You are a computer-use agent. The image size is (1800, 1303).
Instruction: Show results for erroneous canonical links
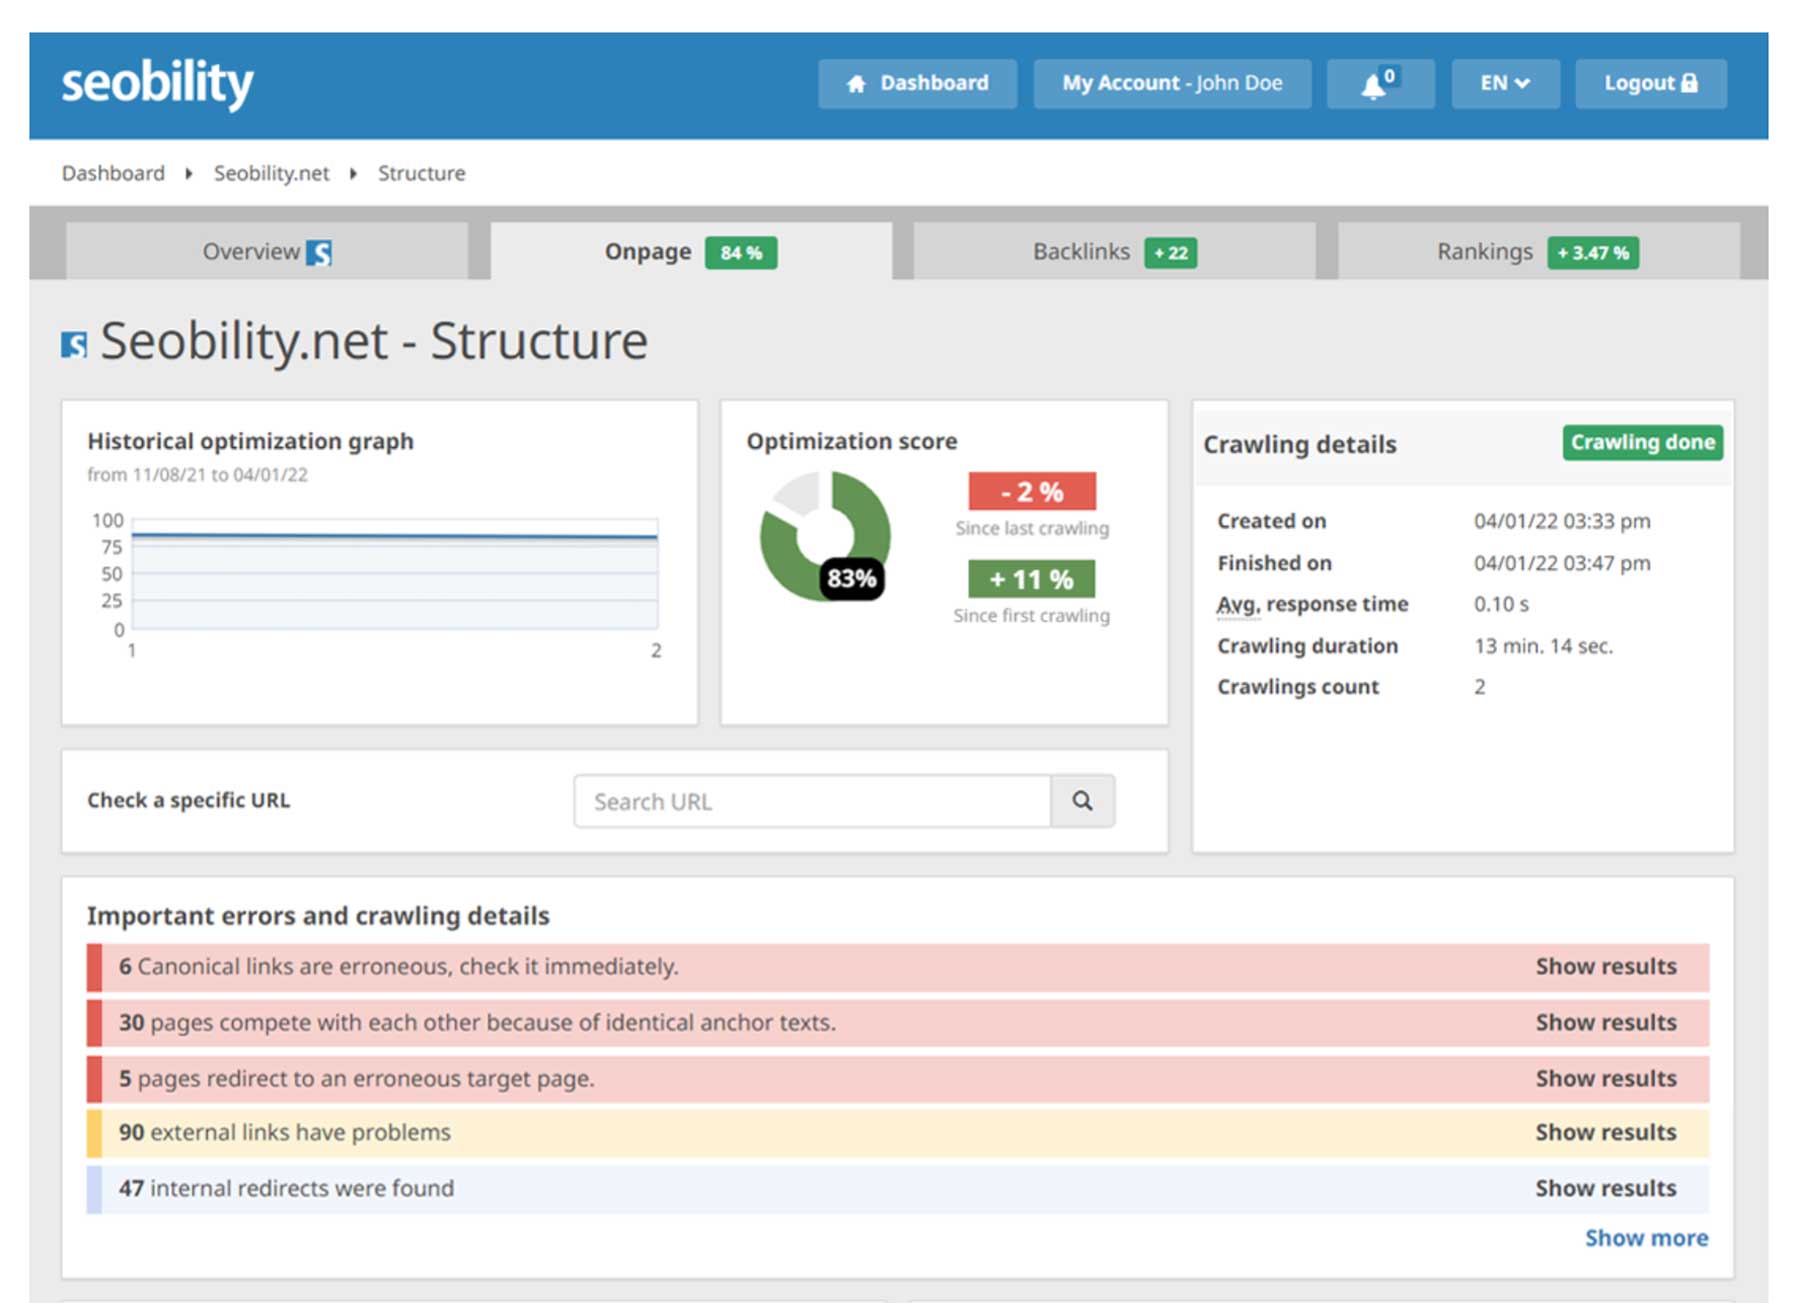(x=1605, y=966)
